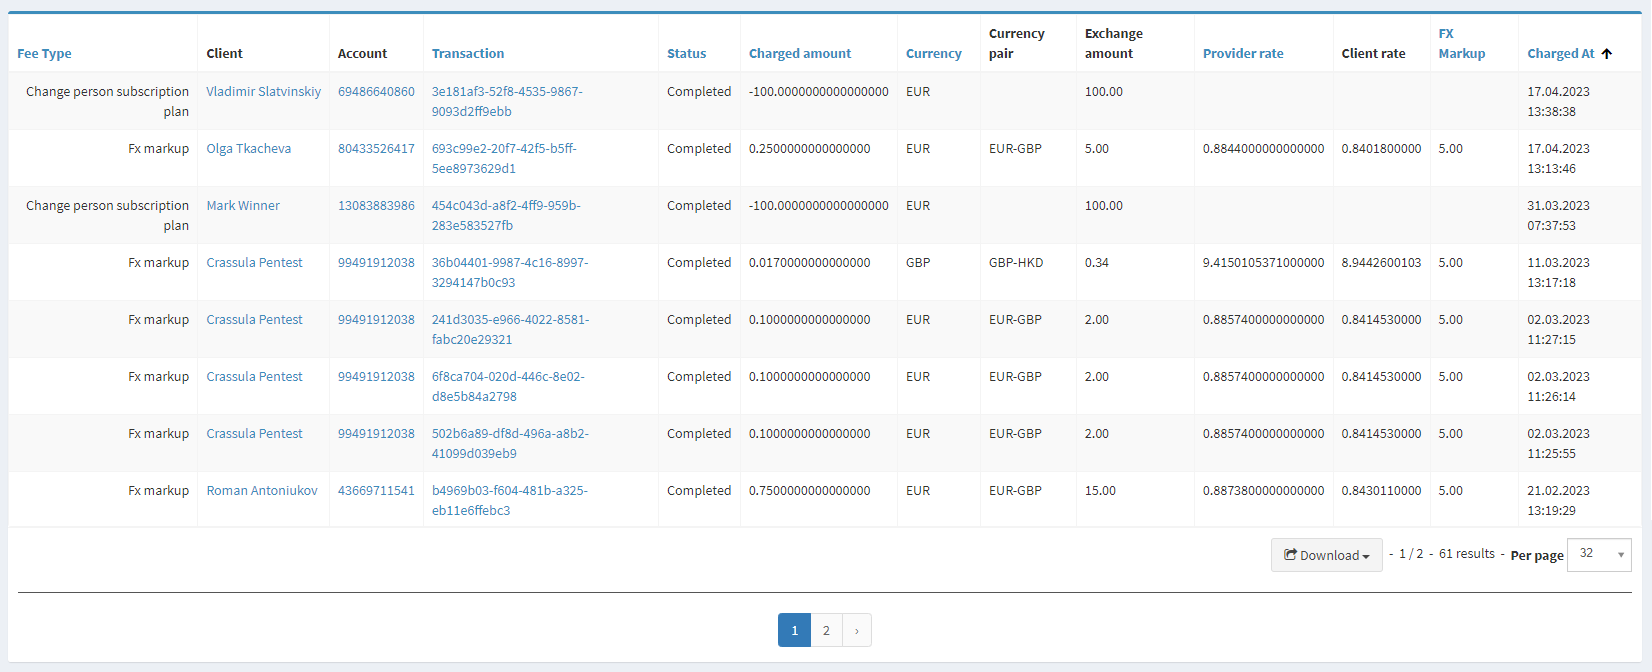Sort by Currency column header
This screenshot has height=672, width=1652.
click(933, 54)
